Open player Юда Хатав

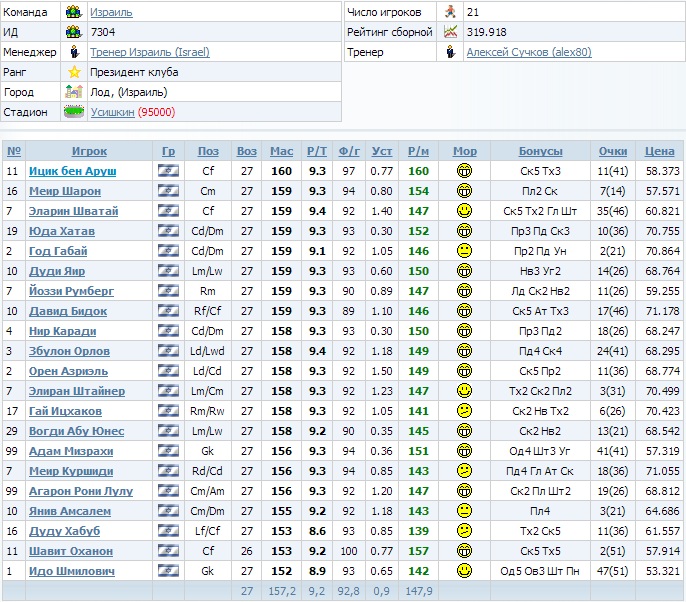click(62, 231)
